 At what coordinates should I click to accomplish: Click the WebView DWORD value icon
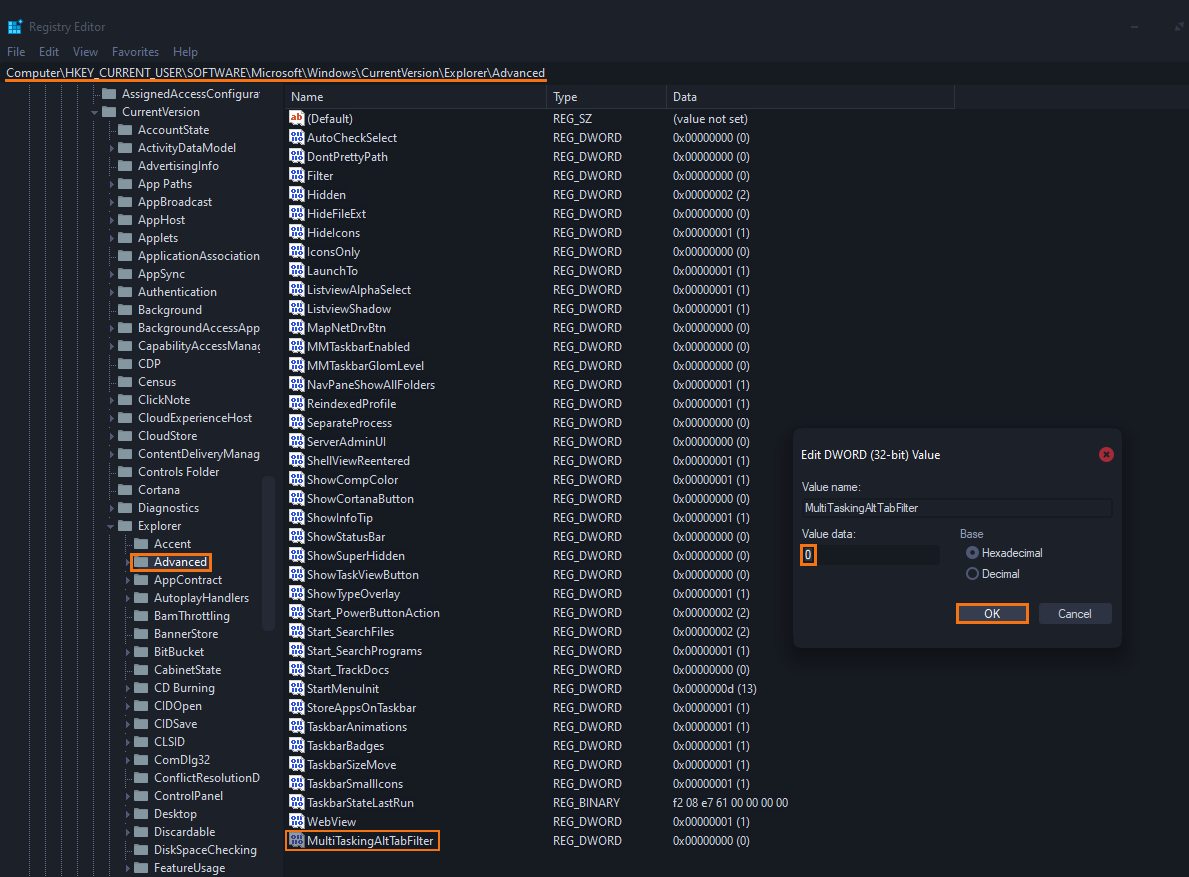(x=296, y=821)
